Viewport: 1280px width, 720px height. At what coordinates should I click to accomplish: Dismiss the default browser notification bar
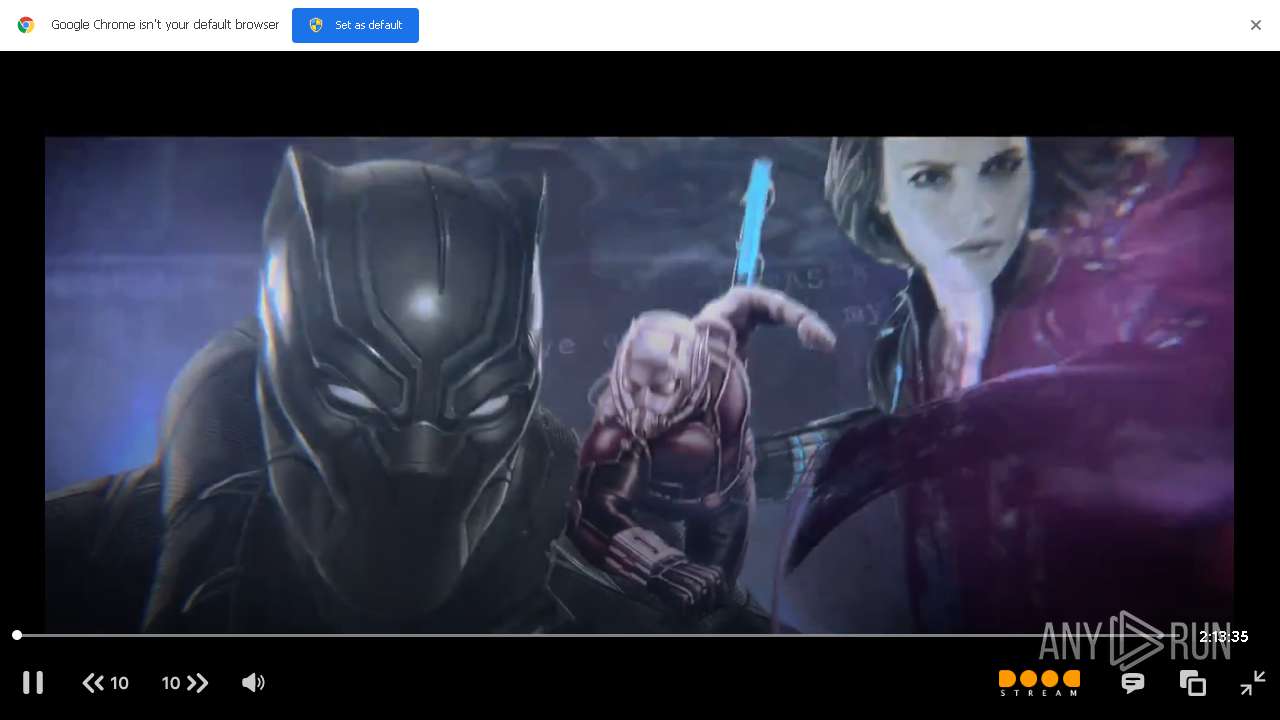1256,25
